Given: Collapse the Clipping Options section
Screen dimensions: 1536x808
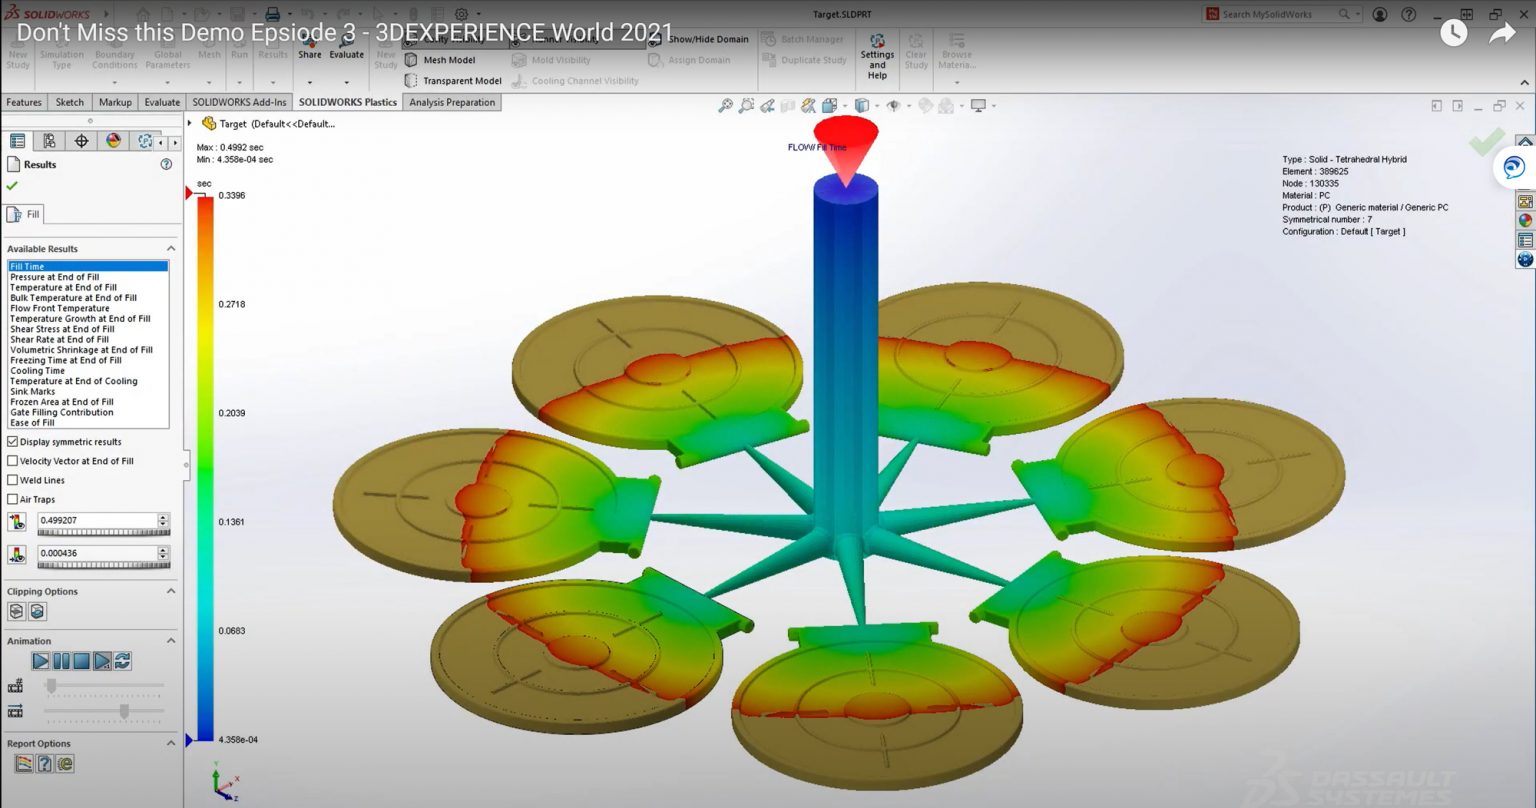Looking at the screenshot, I should point(171,591).
